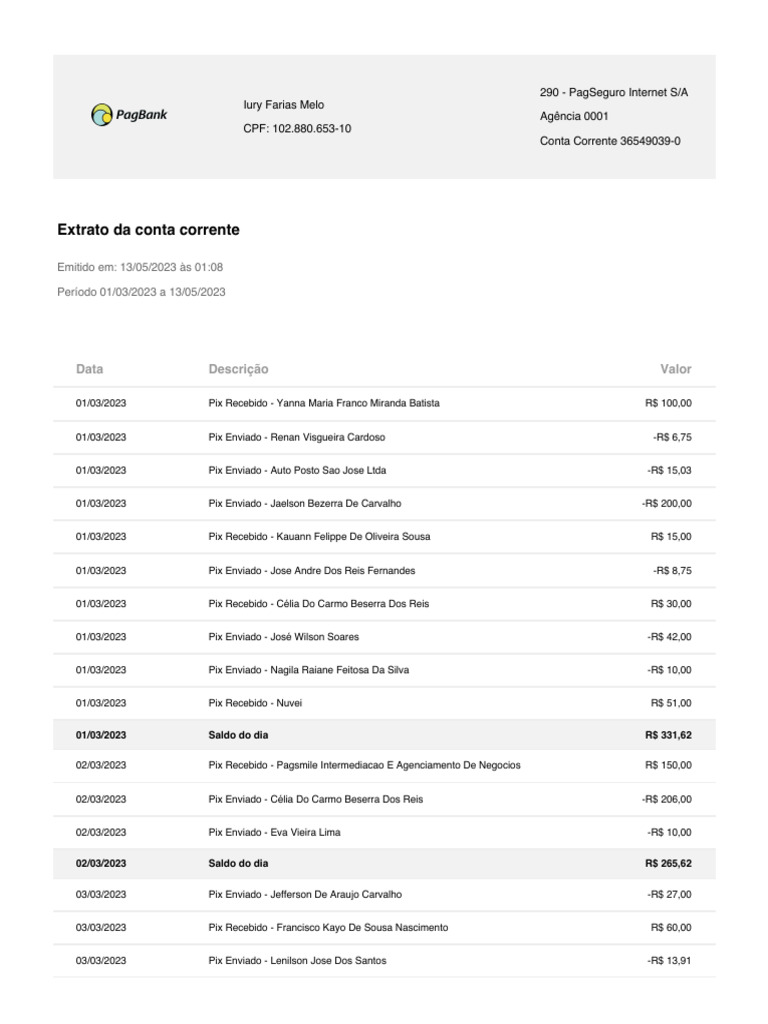Click the Agência 0001 label

(573, 117)
